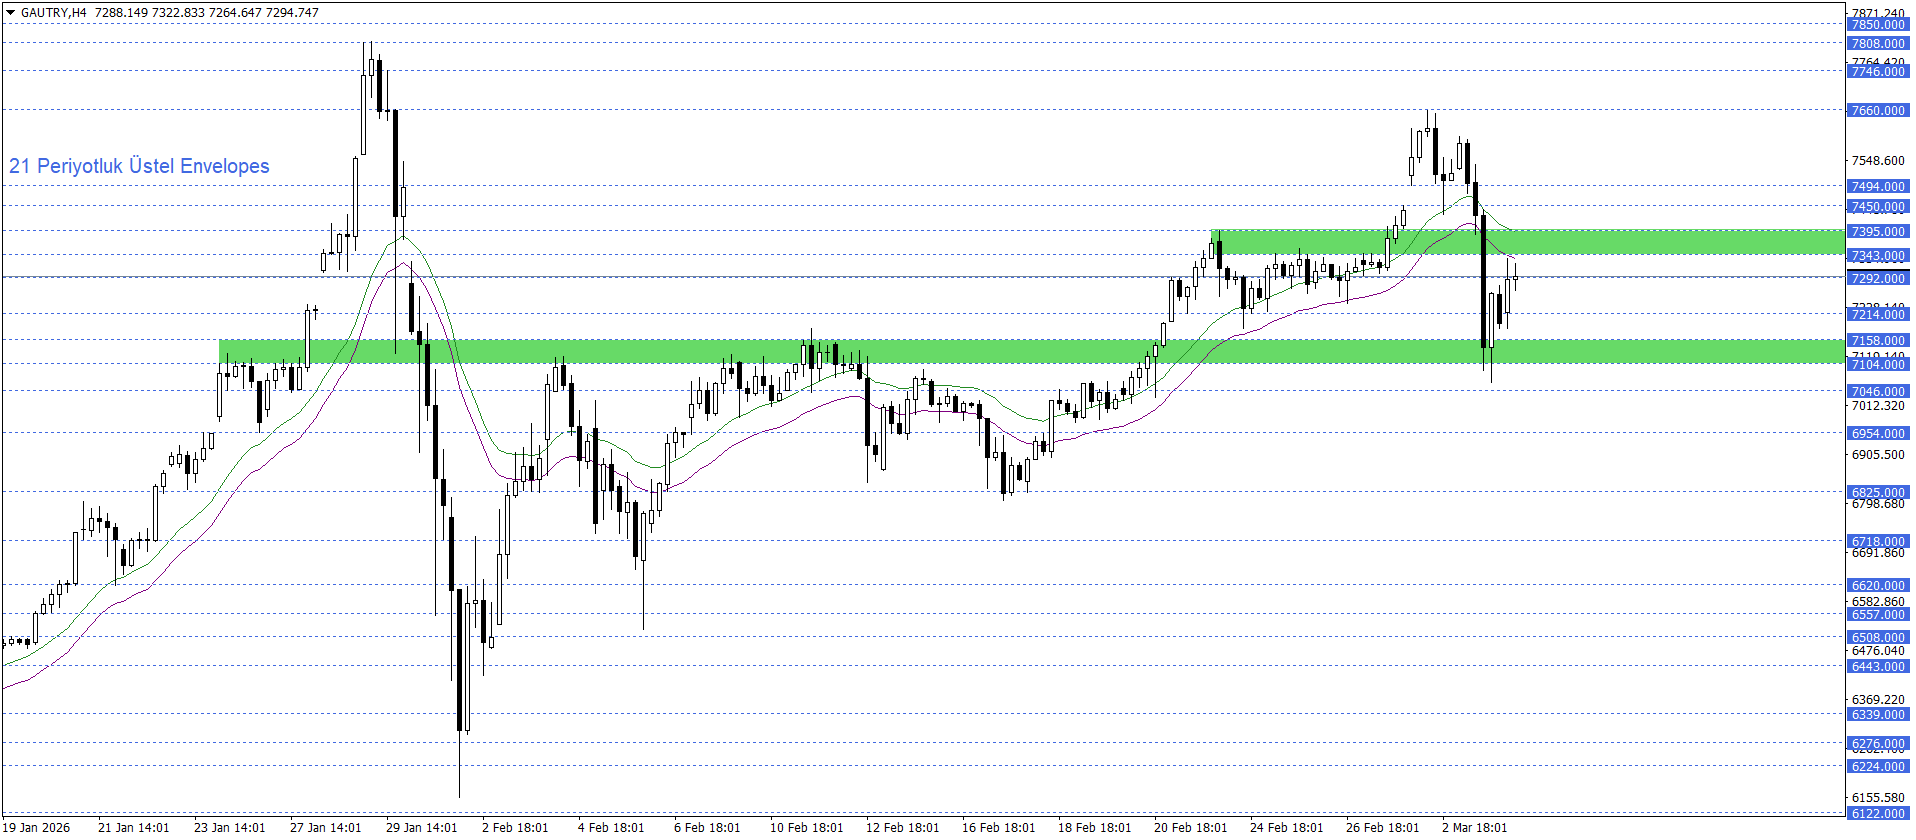Viewport: 1916px width, 840px height.
Task: Click the 7158.000 price level label
Action: click(x=1877, y=341)
